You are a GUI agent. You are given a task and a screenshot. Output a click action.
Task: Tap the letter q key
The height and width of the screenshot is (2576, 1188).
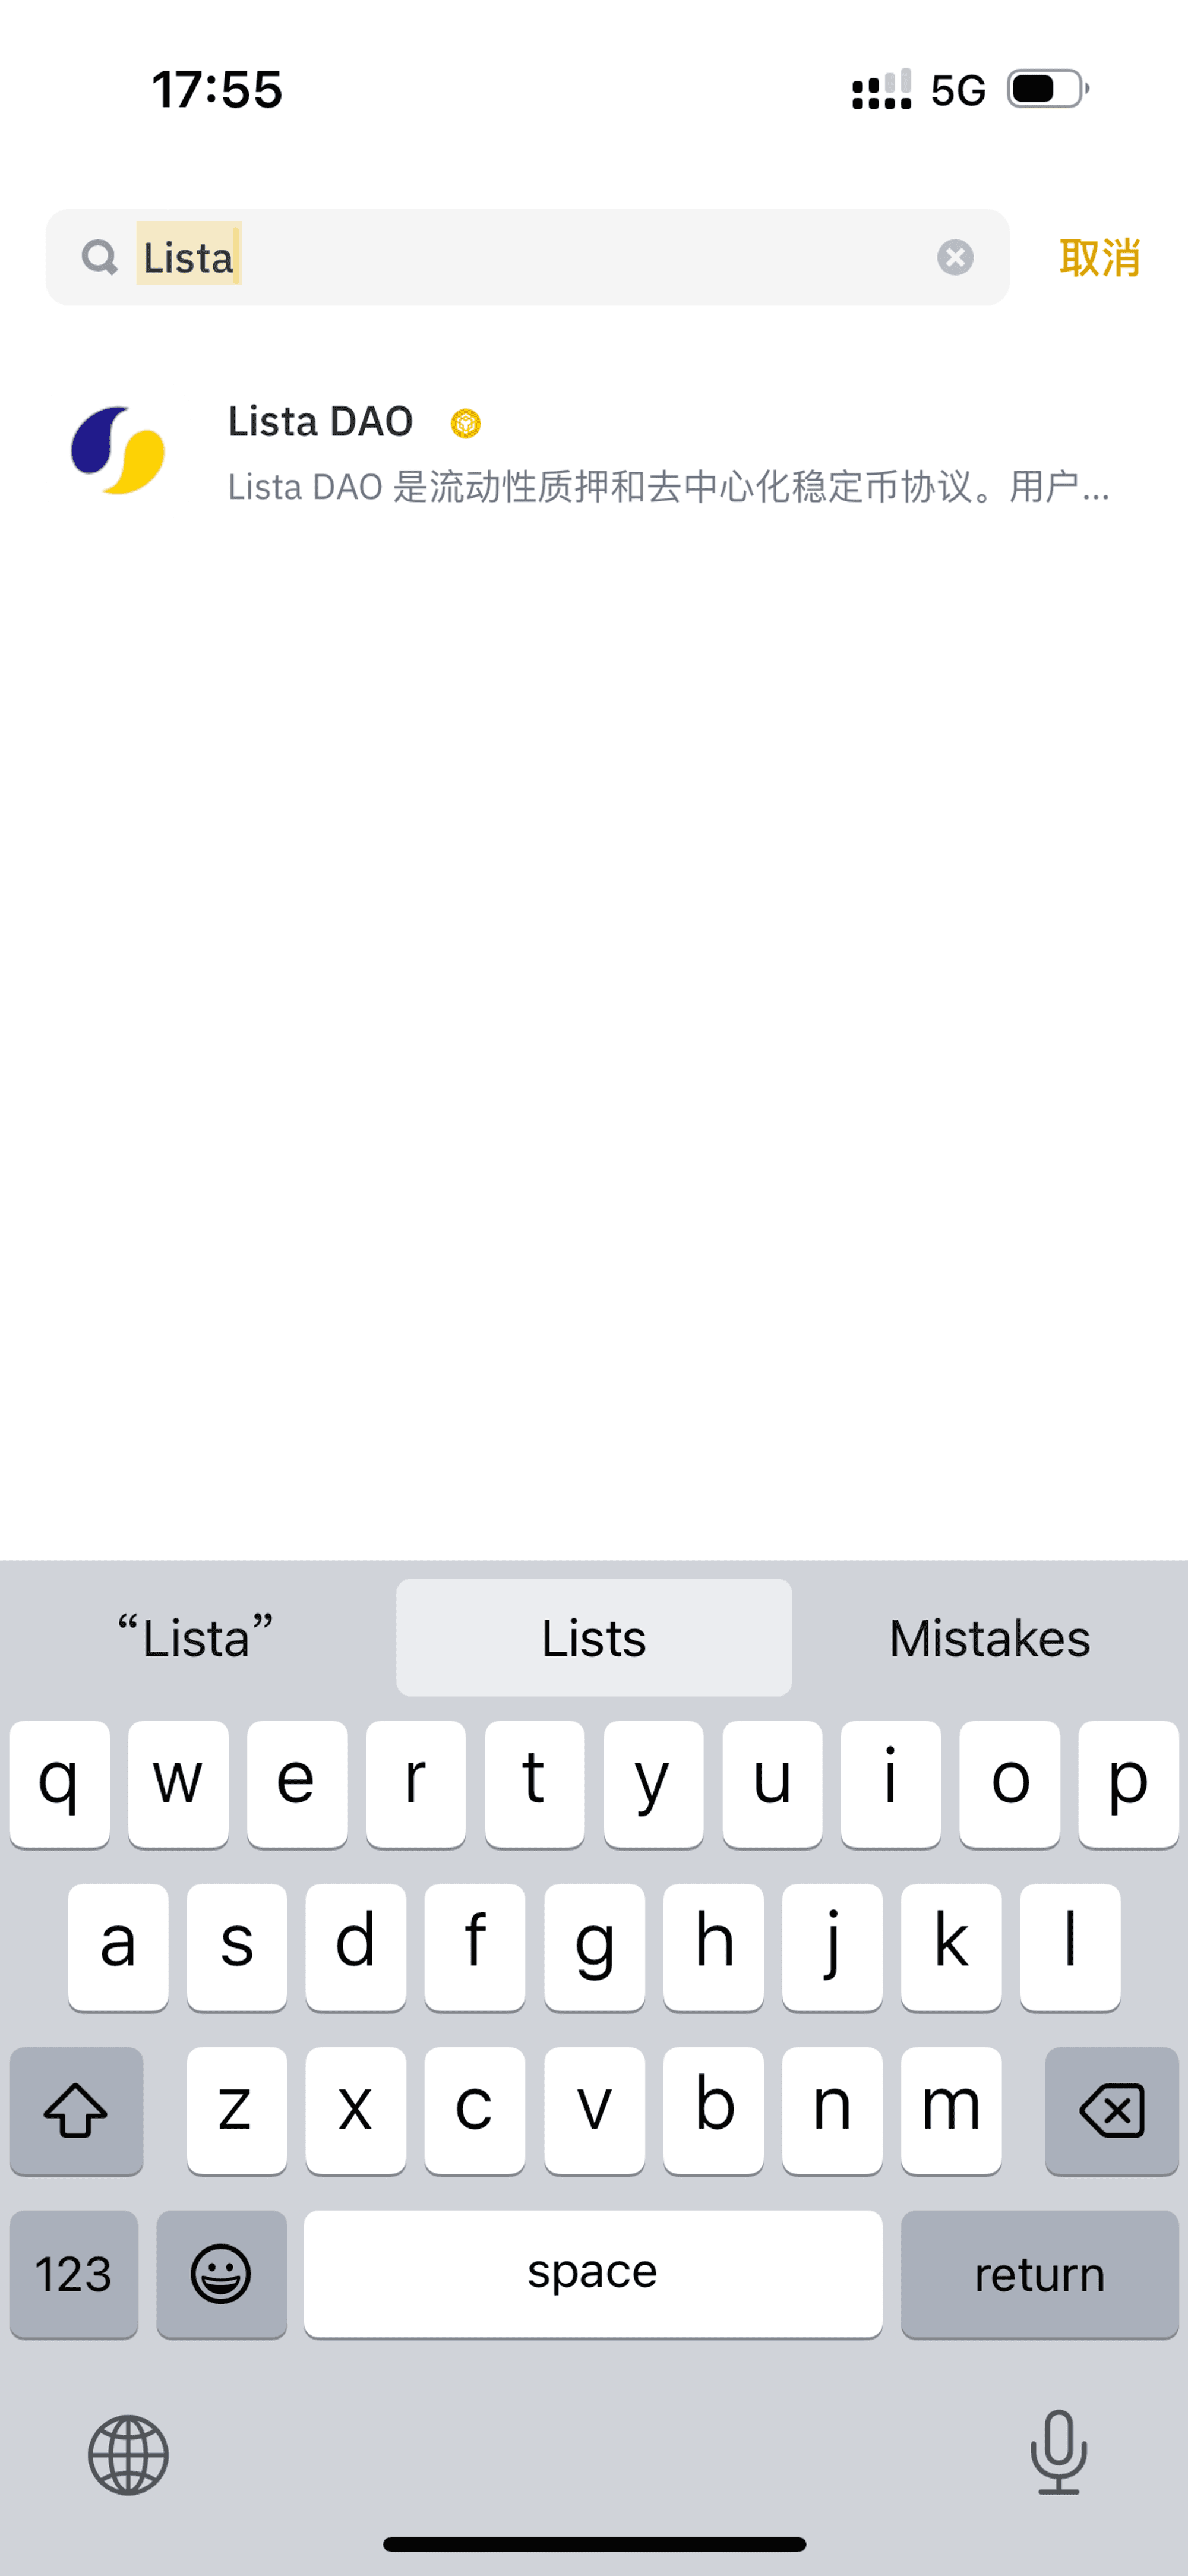point(59,1783)
